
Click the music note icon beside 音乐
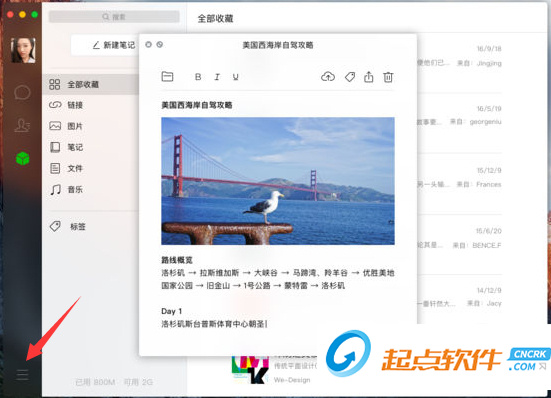pyautogui.click(x=55, y=190)
